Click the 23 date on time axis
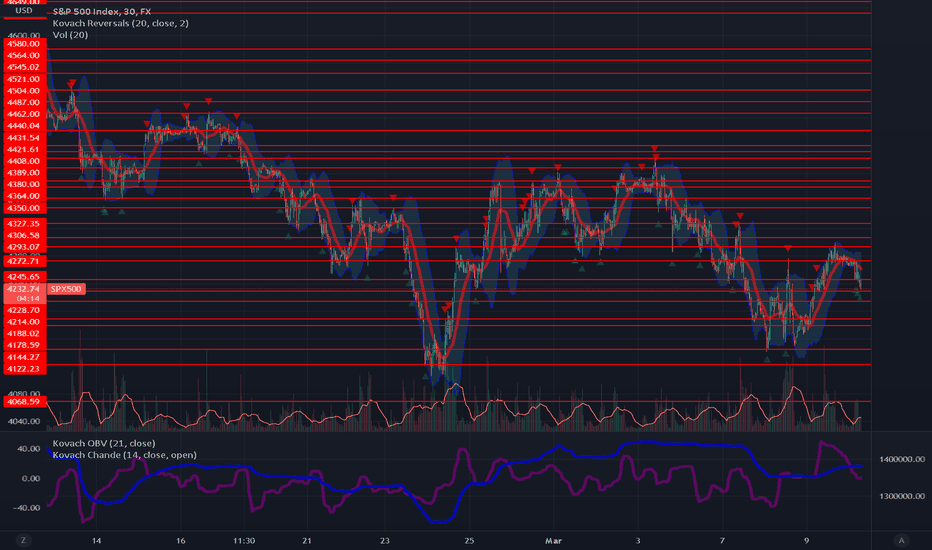This screenshot has height=550, width=932. click(385, 540)
